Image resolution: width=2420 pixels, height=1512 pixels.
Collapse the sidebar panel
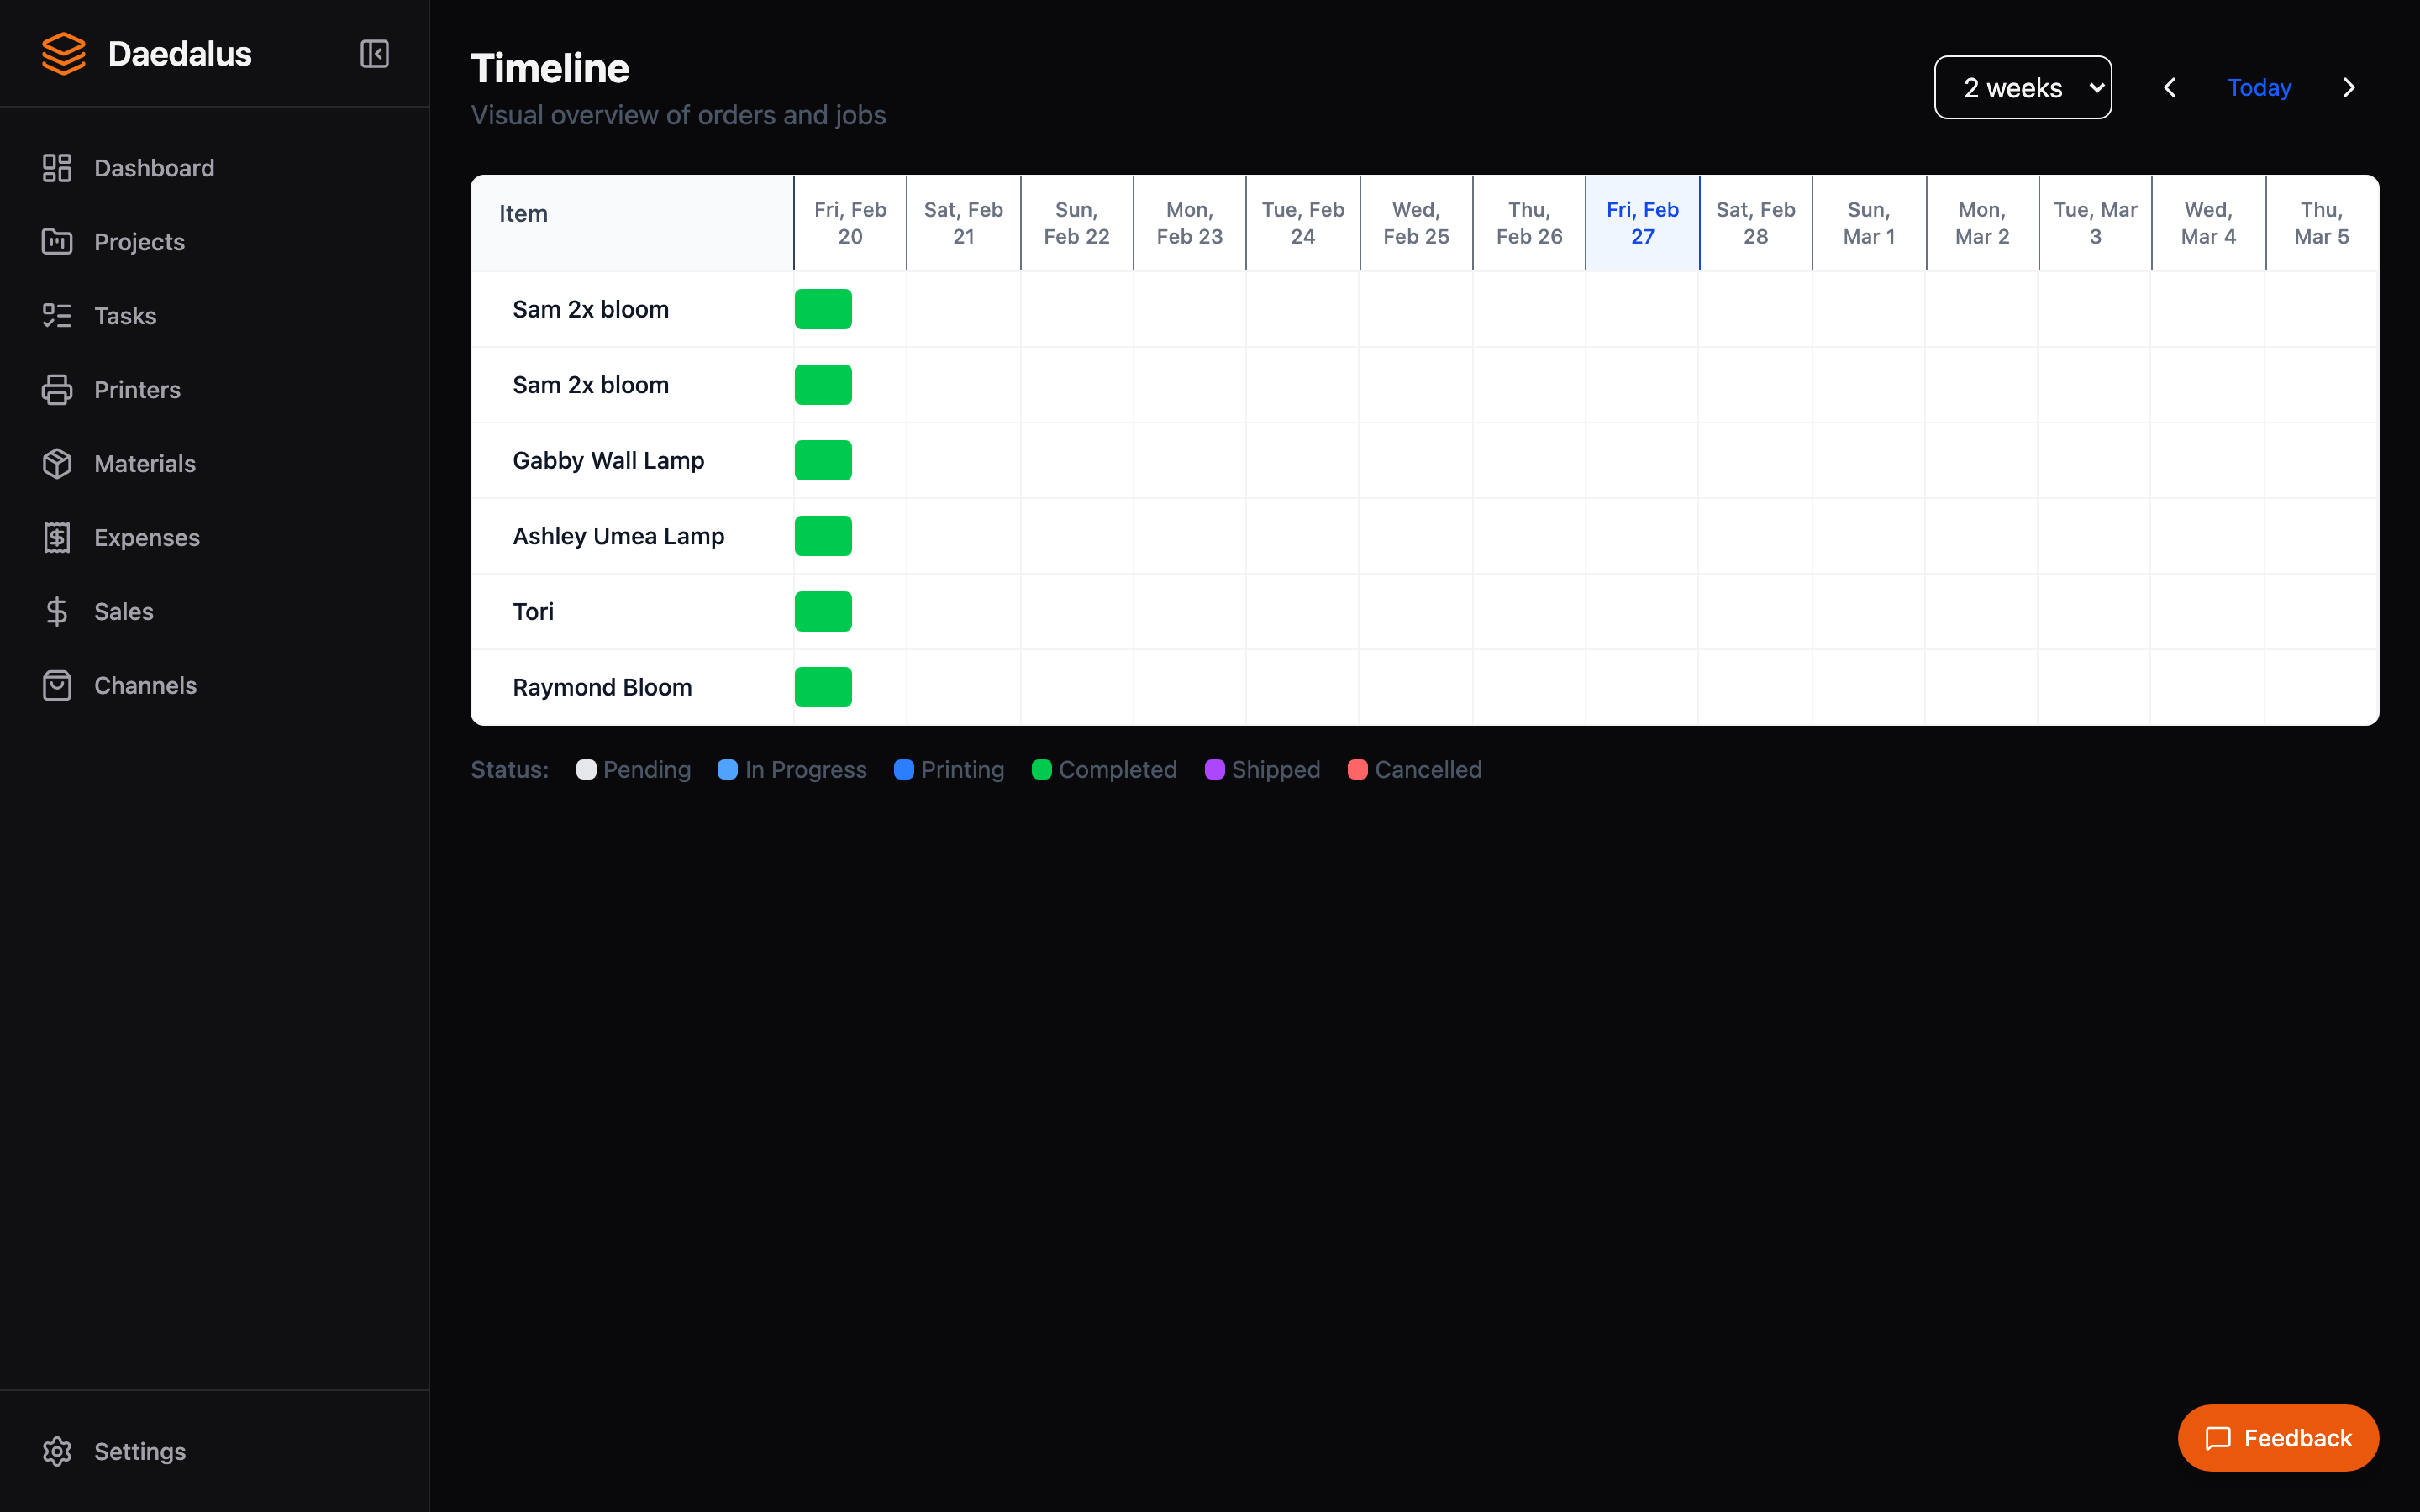coord(374,53)
